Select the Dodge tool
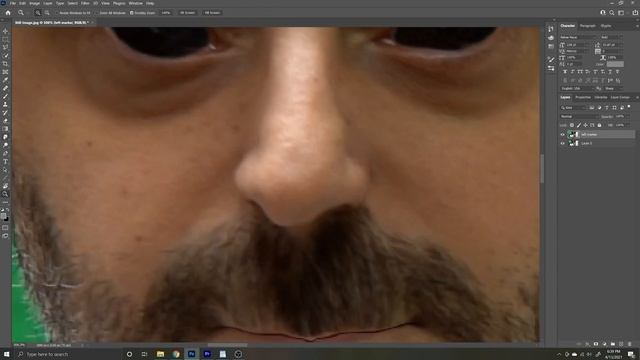This screenshot has height=360, width=640. click(5, 145)
